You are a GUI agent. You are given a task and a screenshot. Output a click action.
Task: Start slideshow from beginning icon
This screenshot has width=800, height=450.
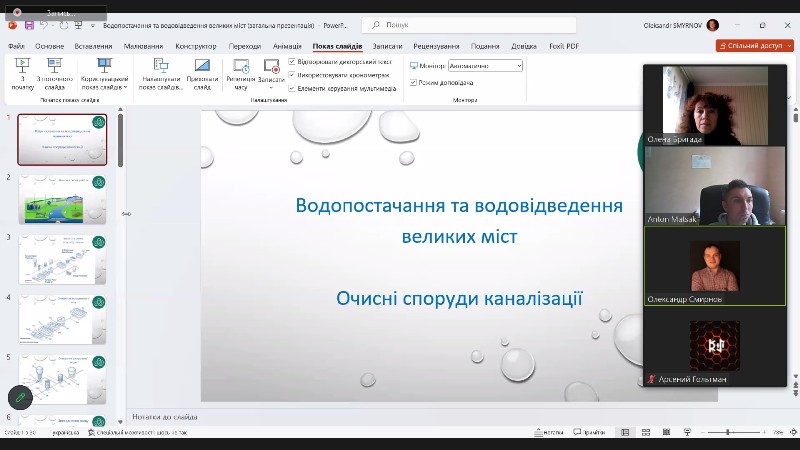(22, 72)
